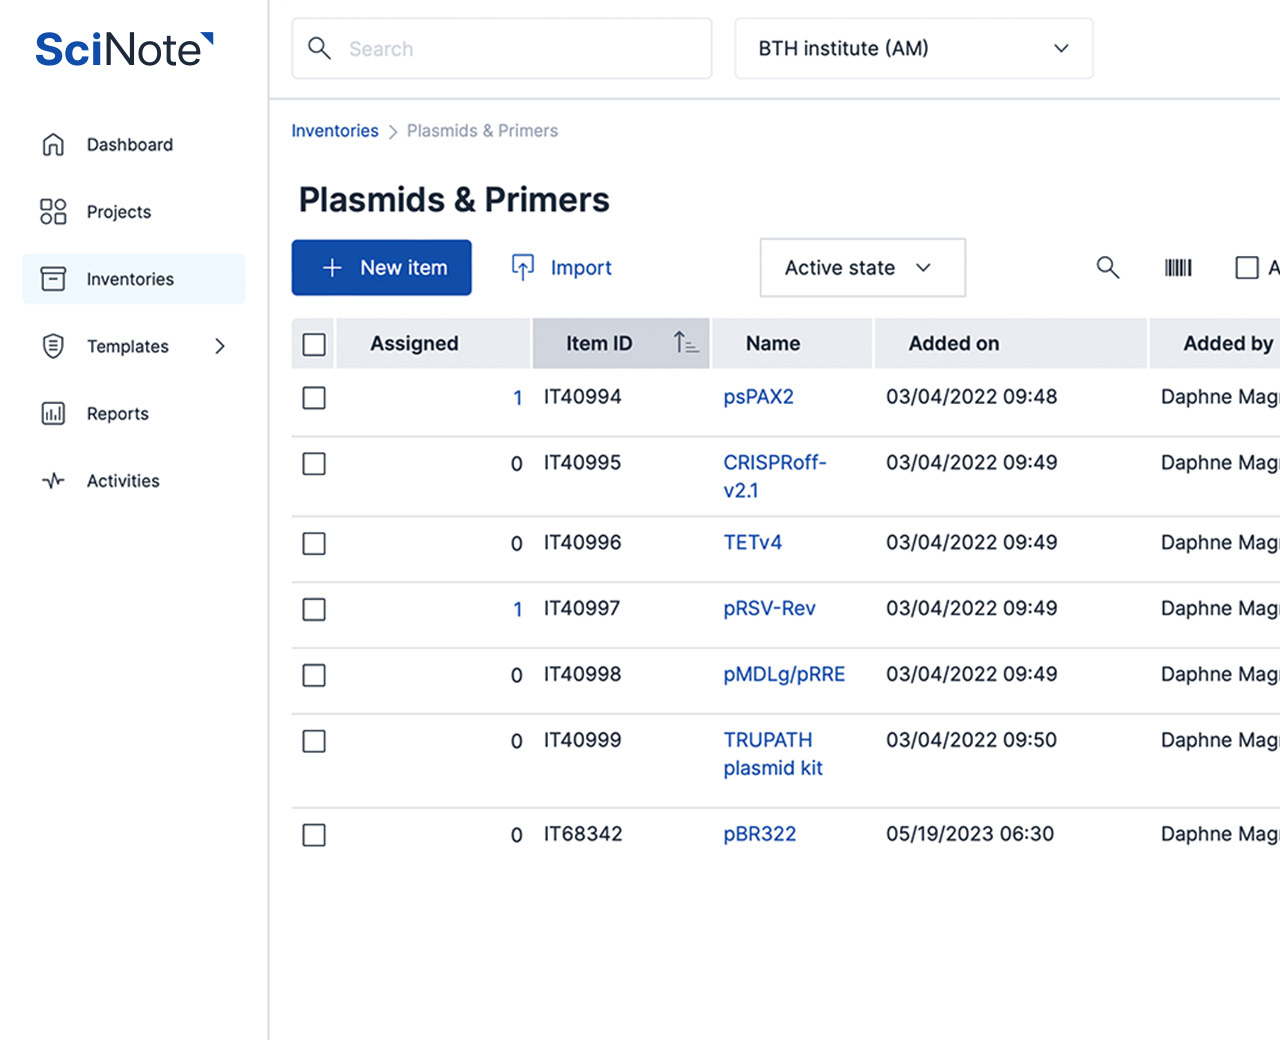The image size is (1280, 1040).
Task: Open the inventory search magnifier icon
Action: point(1107,267)
